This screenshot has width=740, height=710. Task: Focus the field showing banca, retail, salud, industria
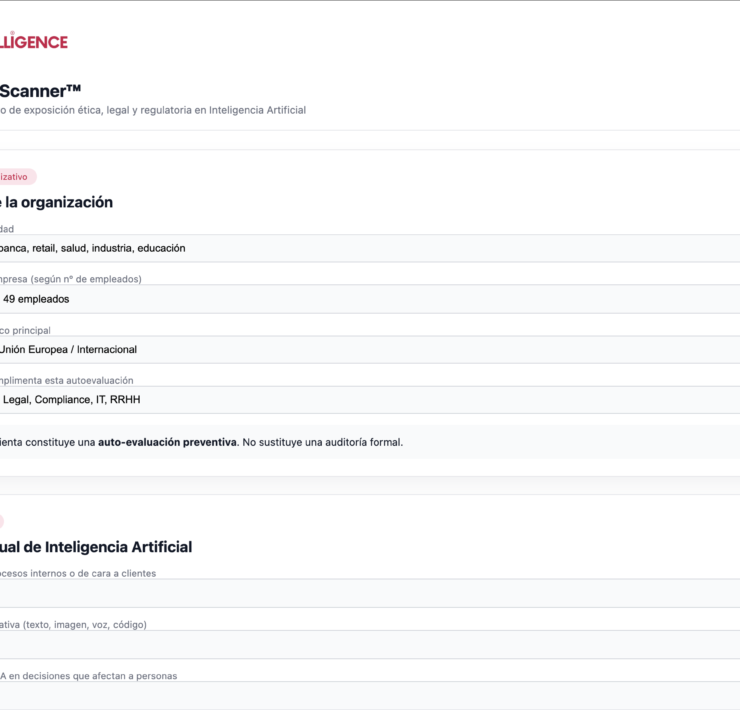[x=370, y=248]
